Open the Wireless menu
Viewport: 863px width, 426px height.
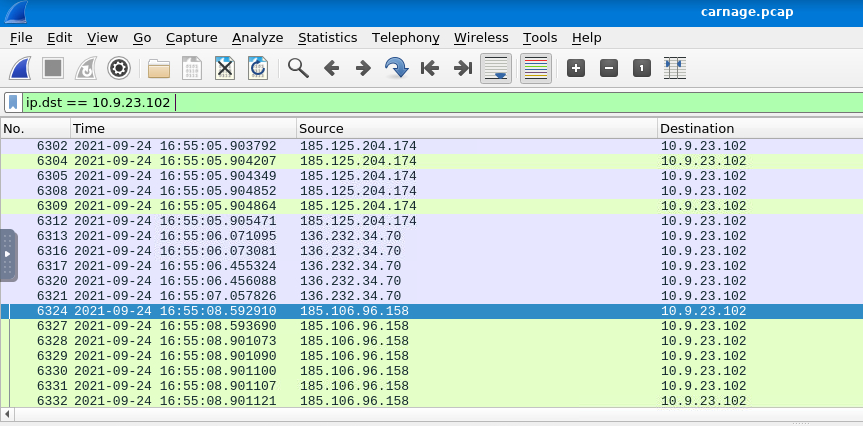[481, 38]
